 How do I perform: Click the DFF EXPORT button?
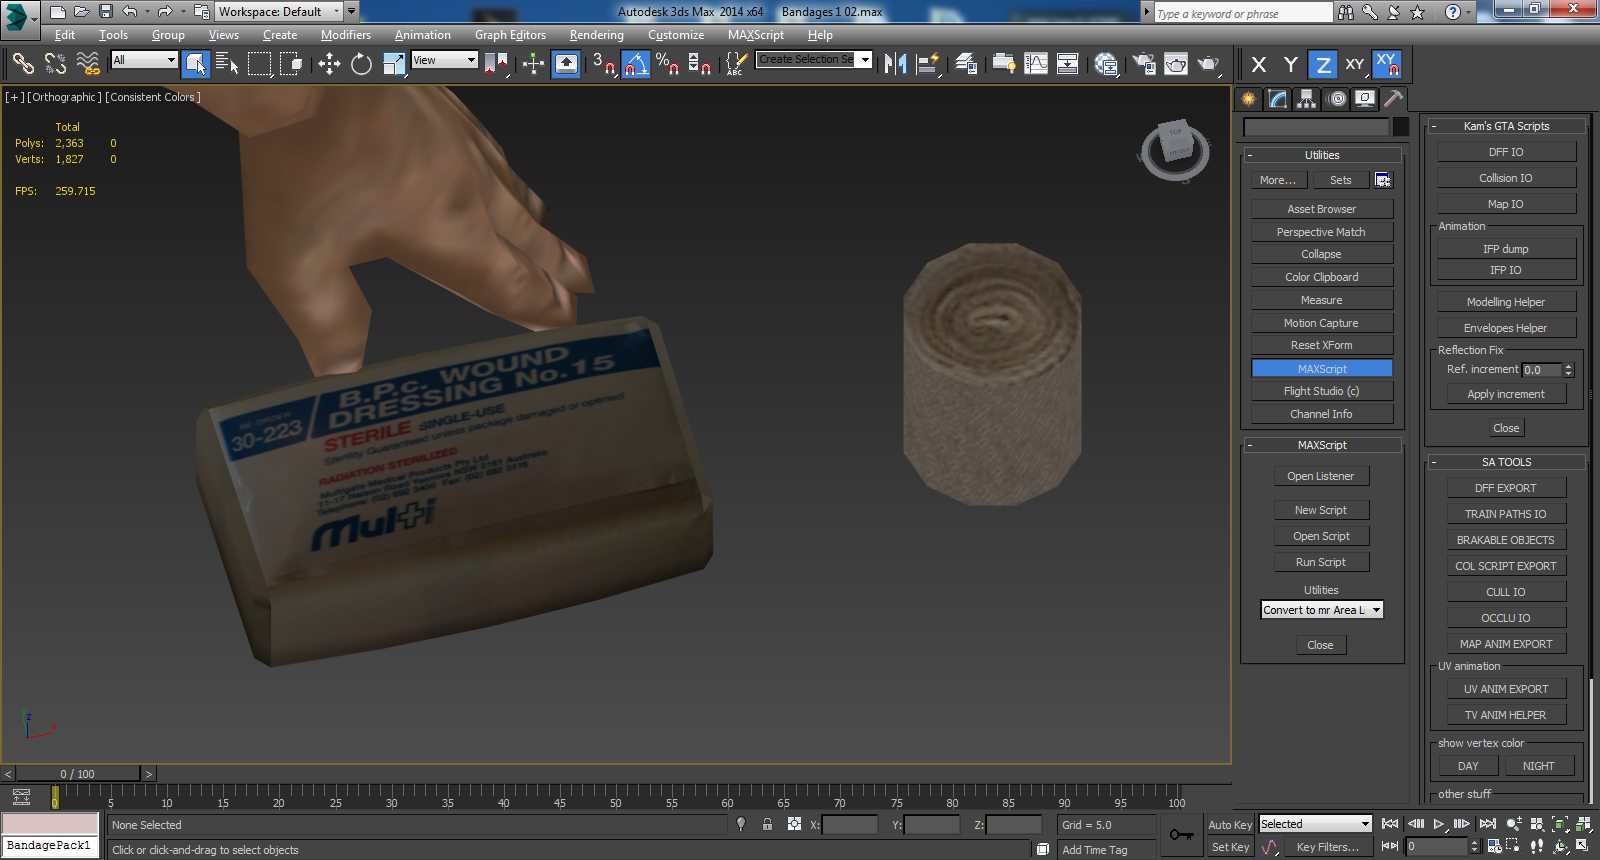tap(1506, 488)
